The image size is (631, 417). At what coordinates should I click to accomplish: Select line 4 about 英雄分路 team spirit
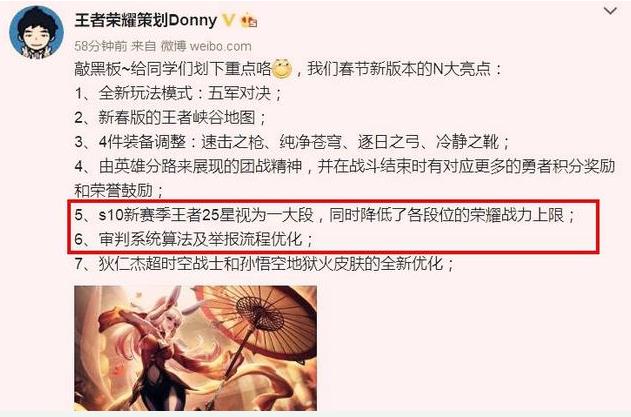[345, 178]
